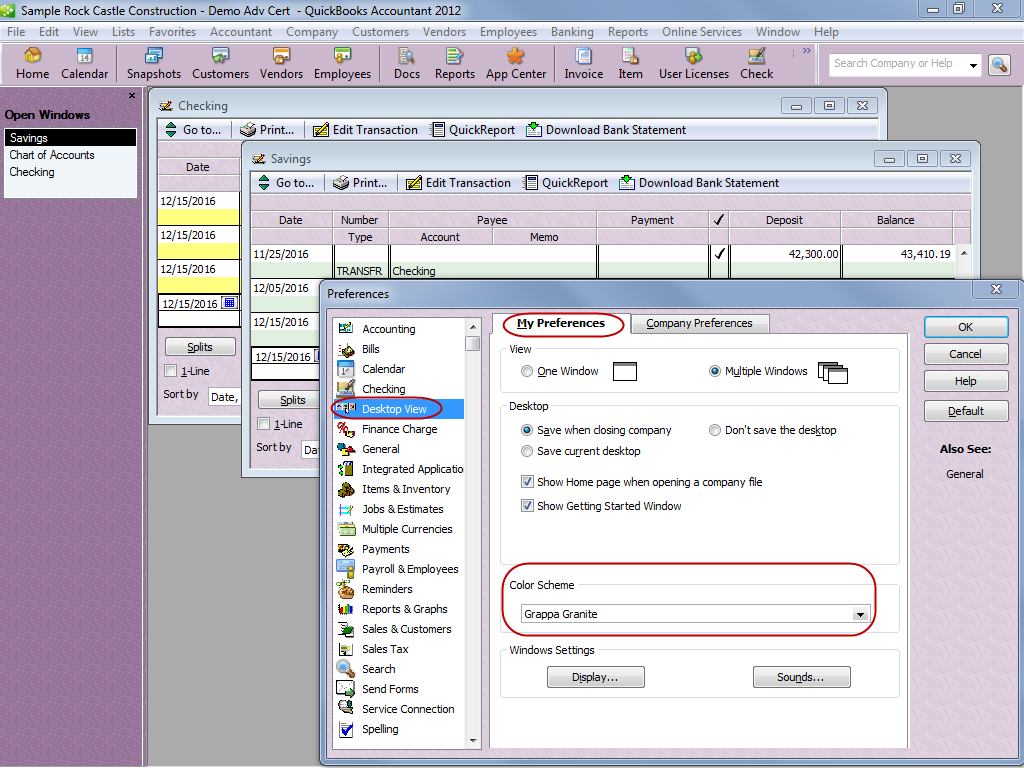Choose Save current desktop option
The image size is (1024, 768).
(x=526, y=451)
